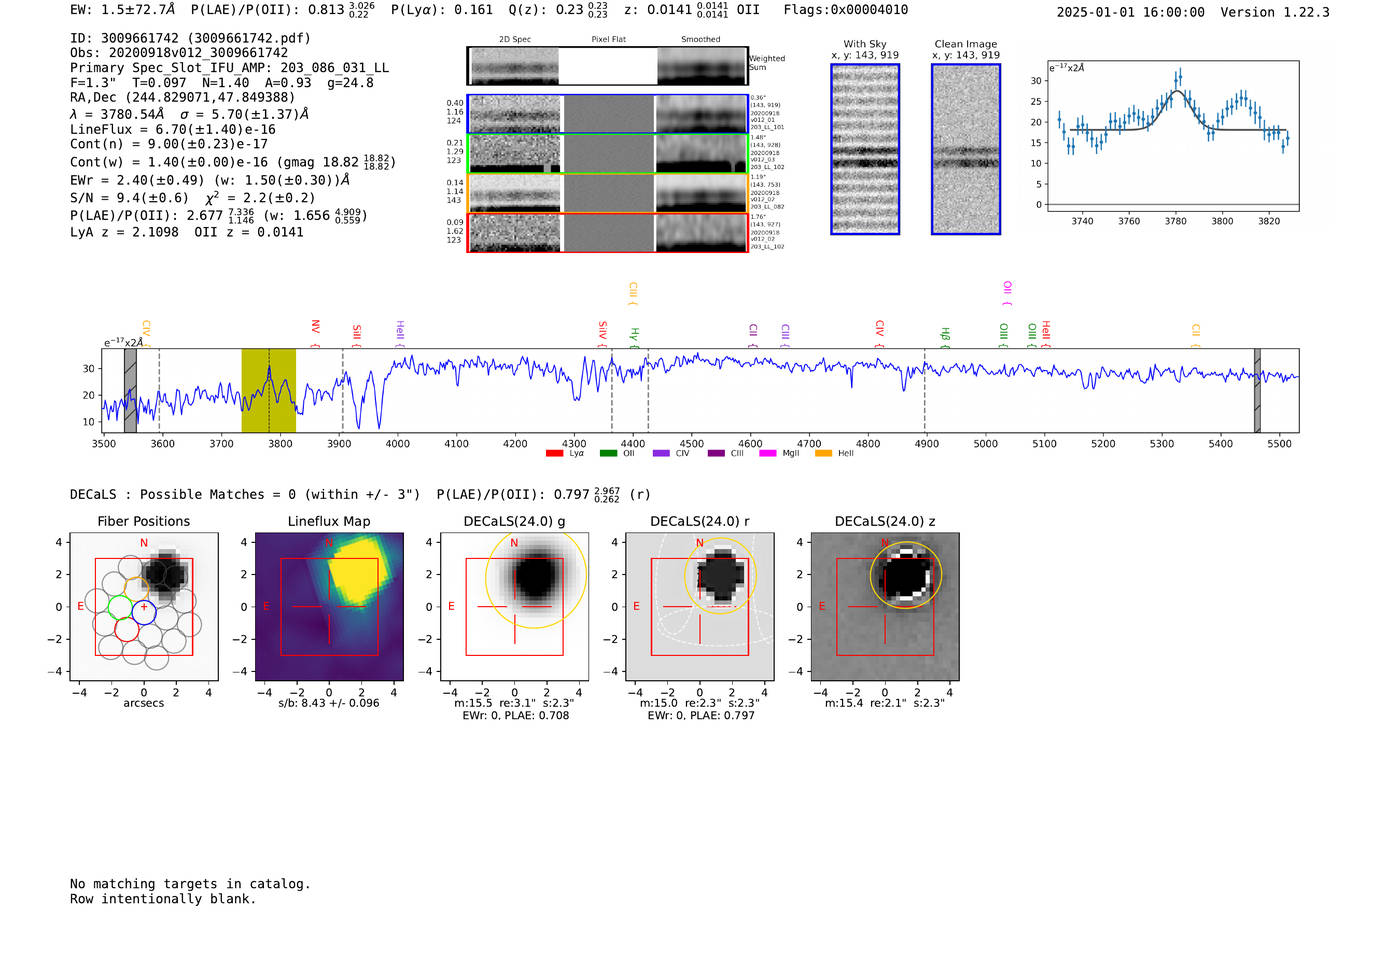Click the blue-bordered 2D spectrum row
The image size is (1400, 953).
(x=608, y=114)
